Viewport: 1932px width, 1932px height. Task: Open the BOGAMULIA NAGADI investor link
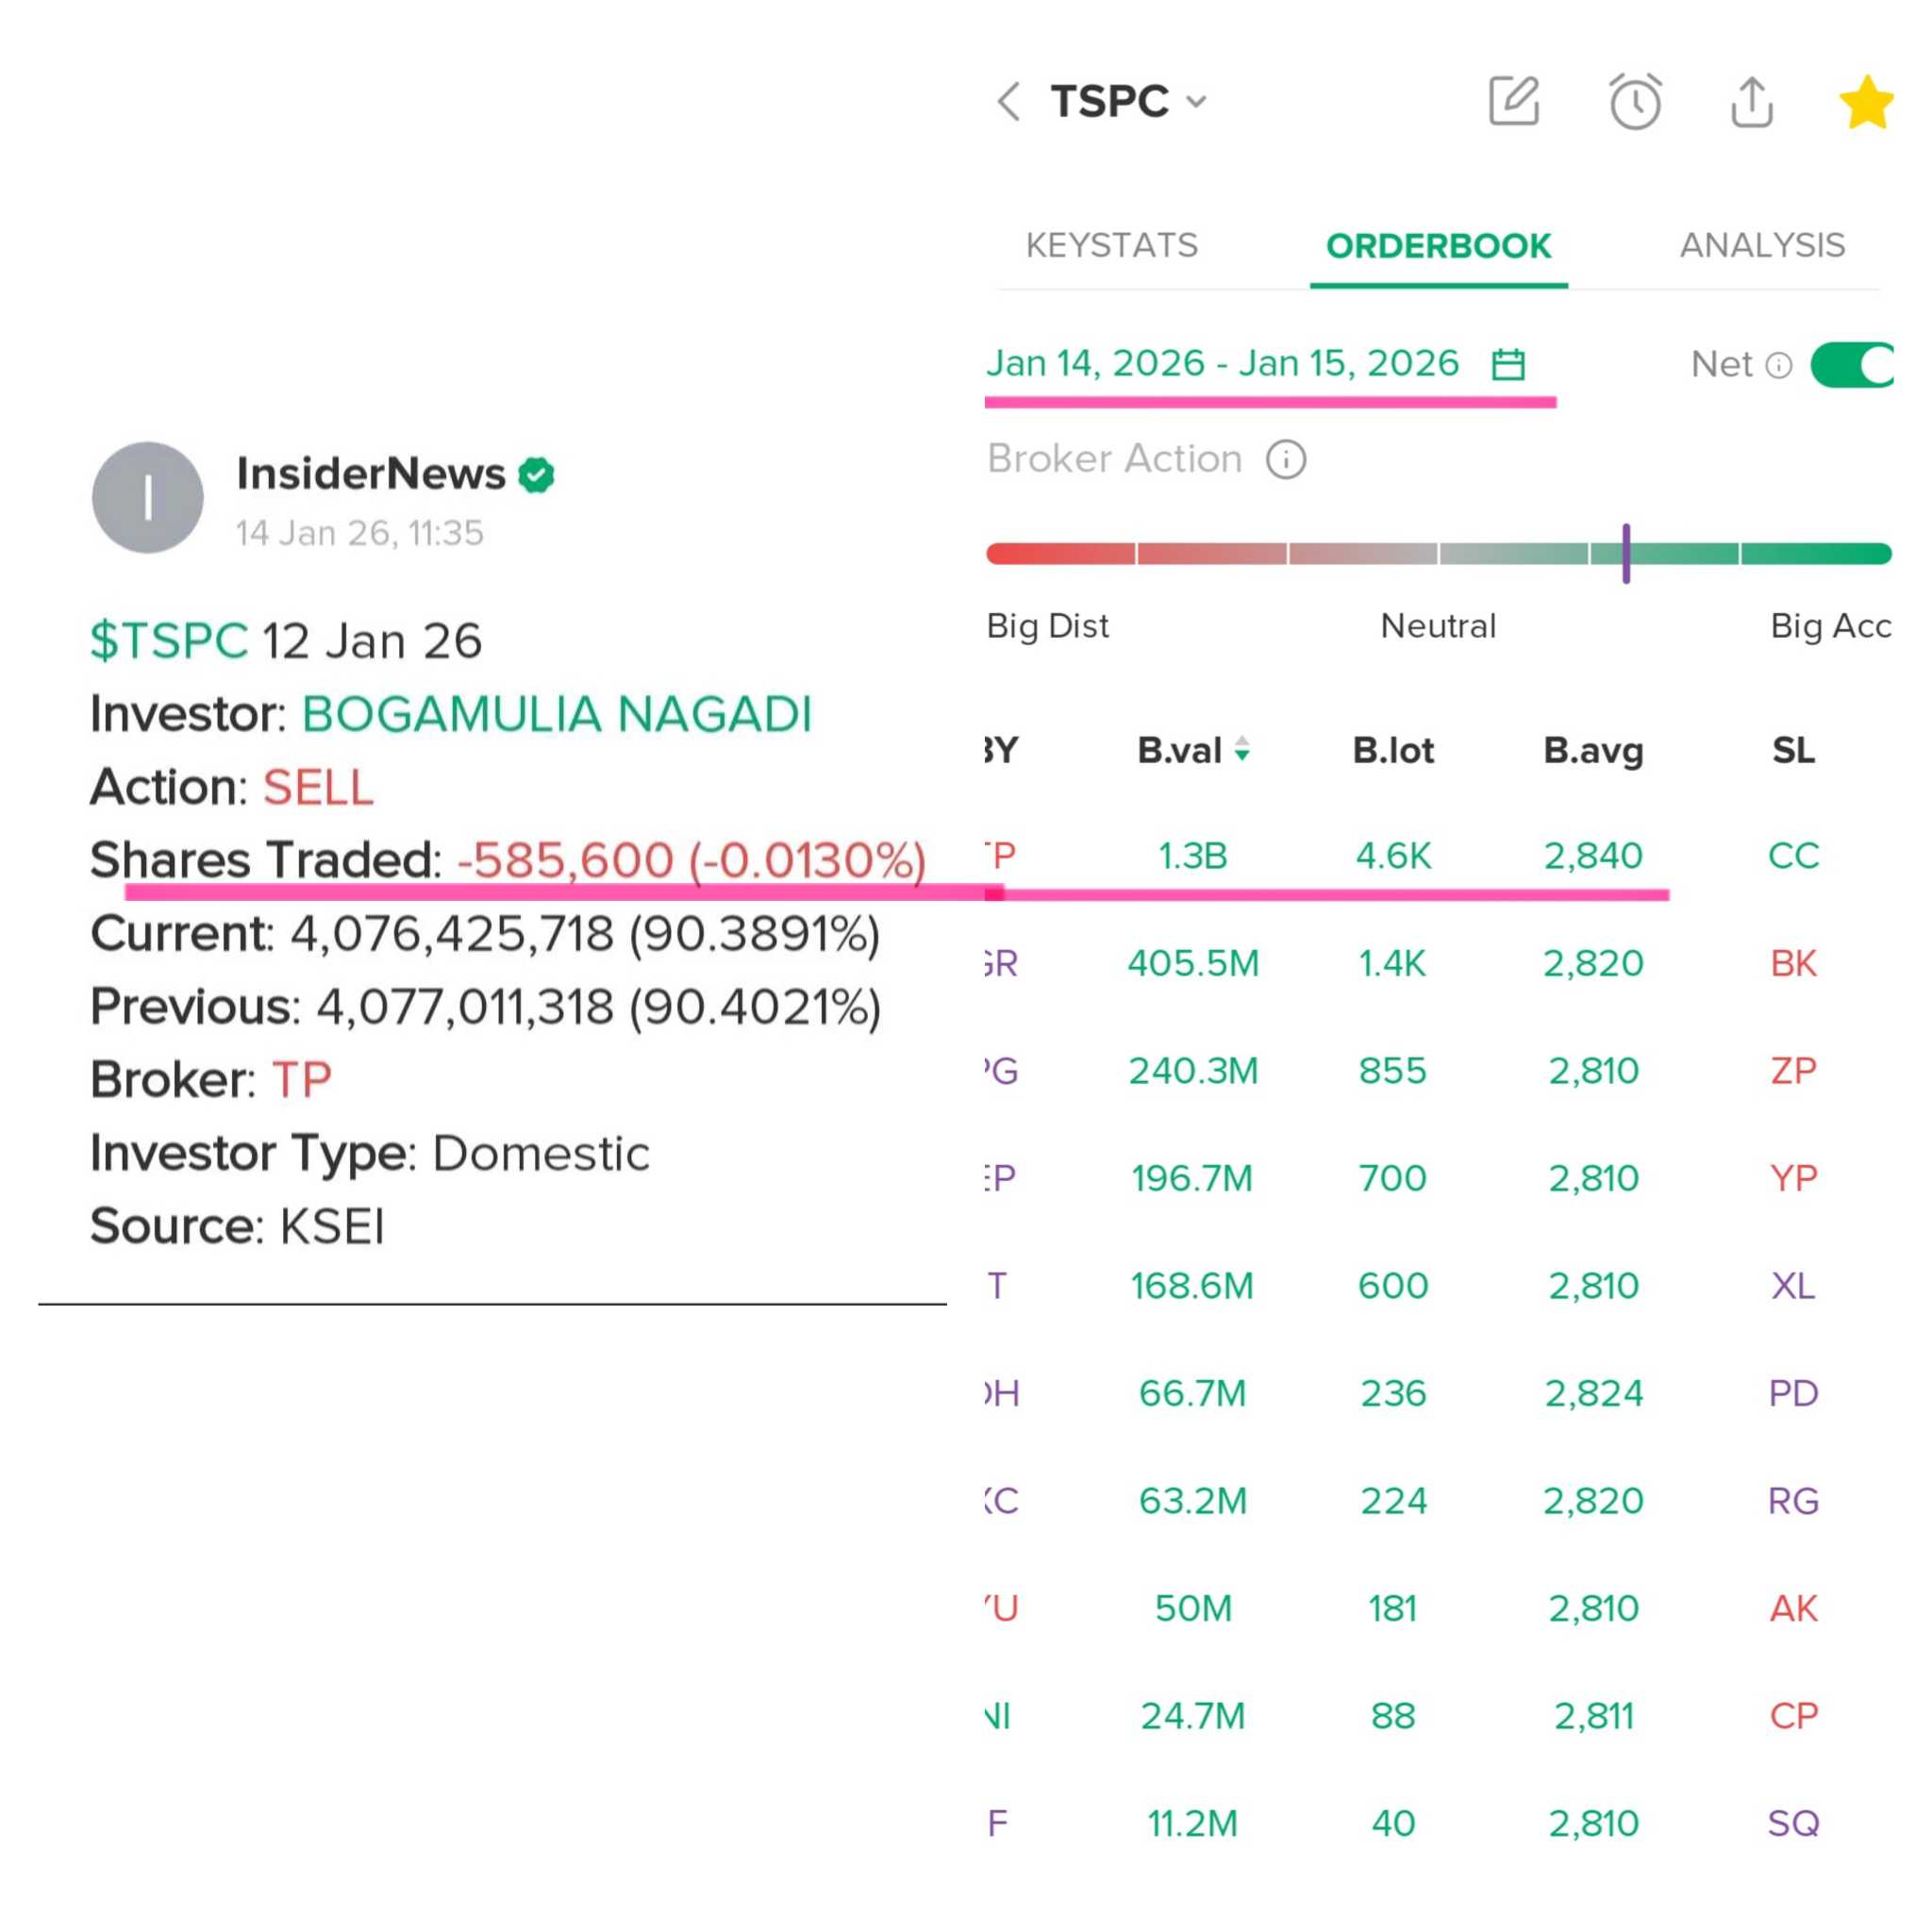coord(557,714)
